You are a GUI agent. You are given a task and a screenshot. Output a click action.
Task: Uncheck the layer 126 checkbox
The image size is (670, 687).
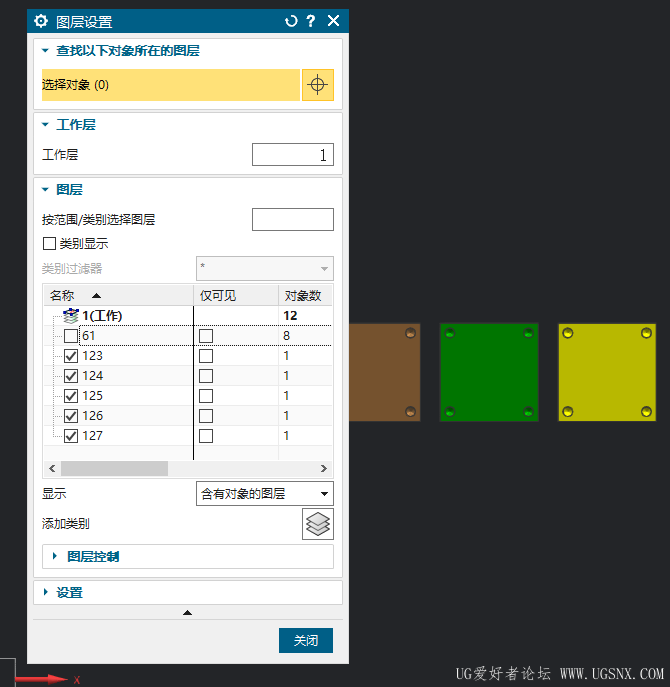coord(71,416)
